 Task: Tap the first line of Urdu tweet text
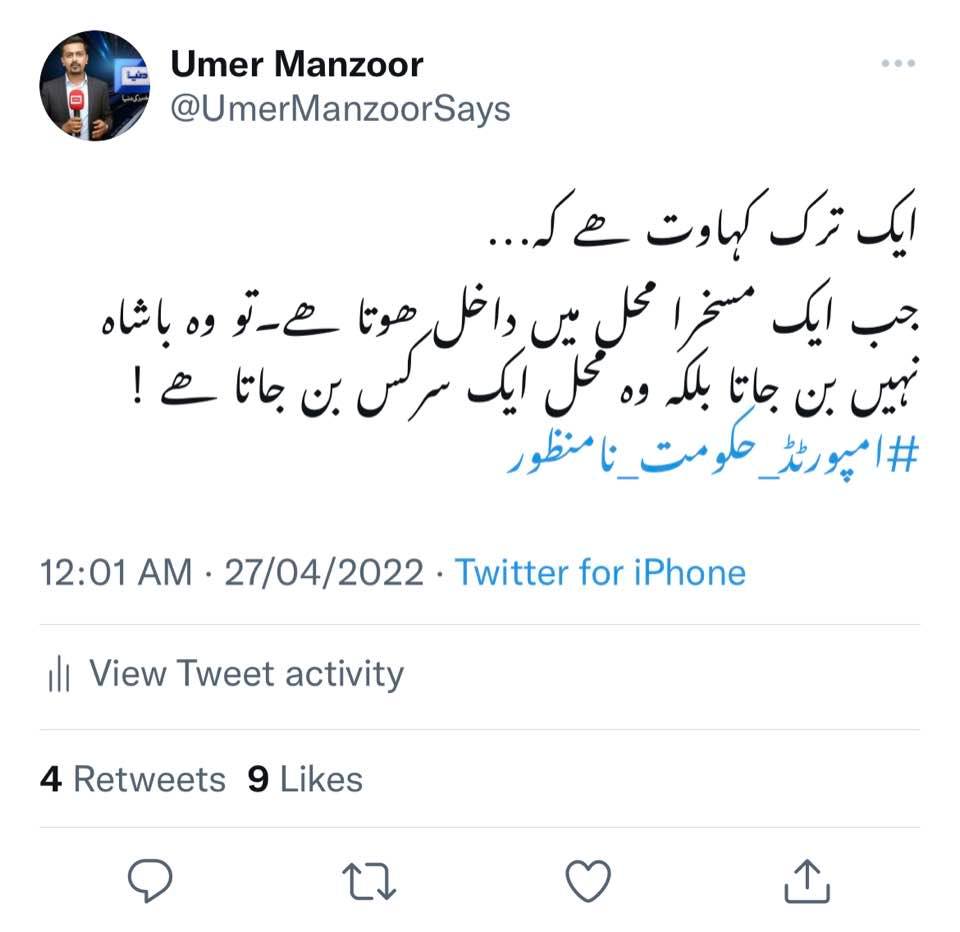pos(703,222)
